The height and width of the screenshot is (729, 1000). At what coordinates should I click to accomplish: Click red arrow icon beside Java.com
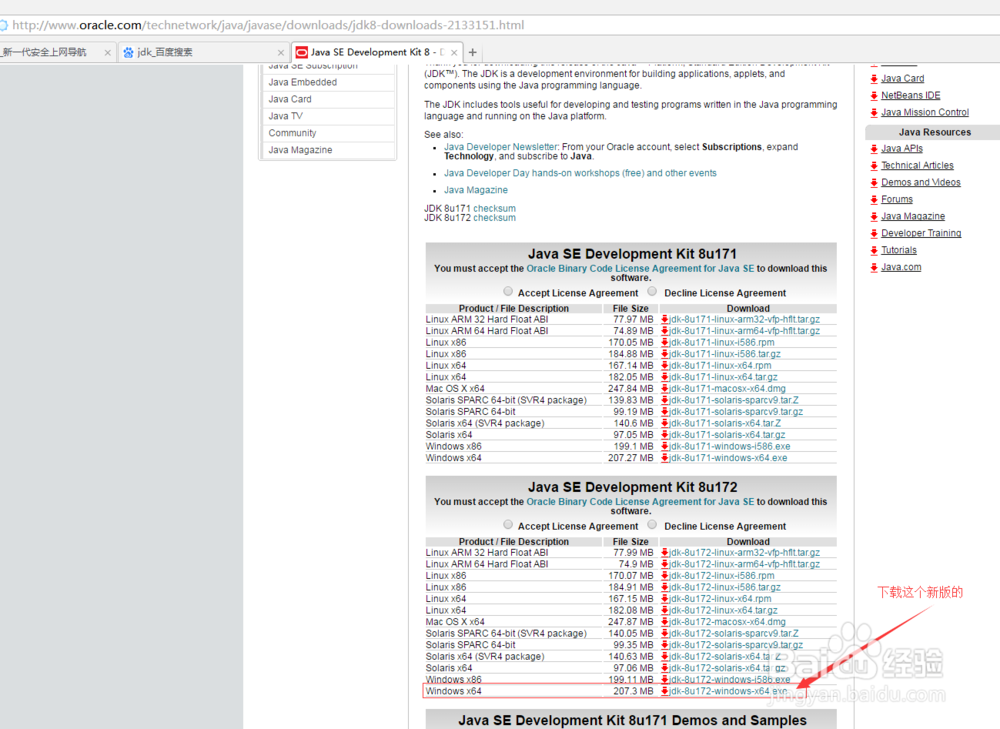[x=874, y=267]
